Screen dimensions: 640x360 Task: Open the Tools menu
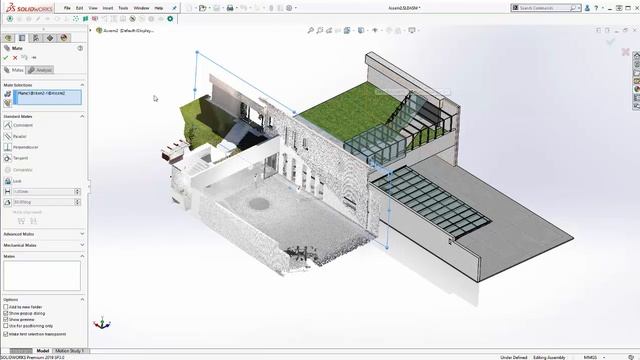[123, 8]
